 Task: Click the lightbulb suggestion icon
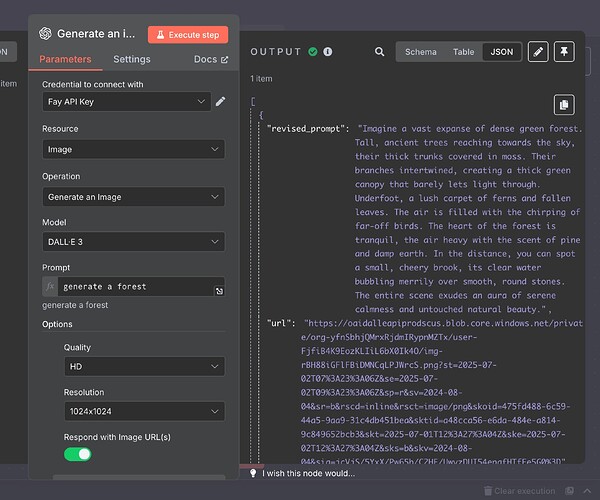pyautogui.click(x=253, y=473)
